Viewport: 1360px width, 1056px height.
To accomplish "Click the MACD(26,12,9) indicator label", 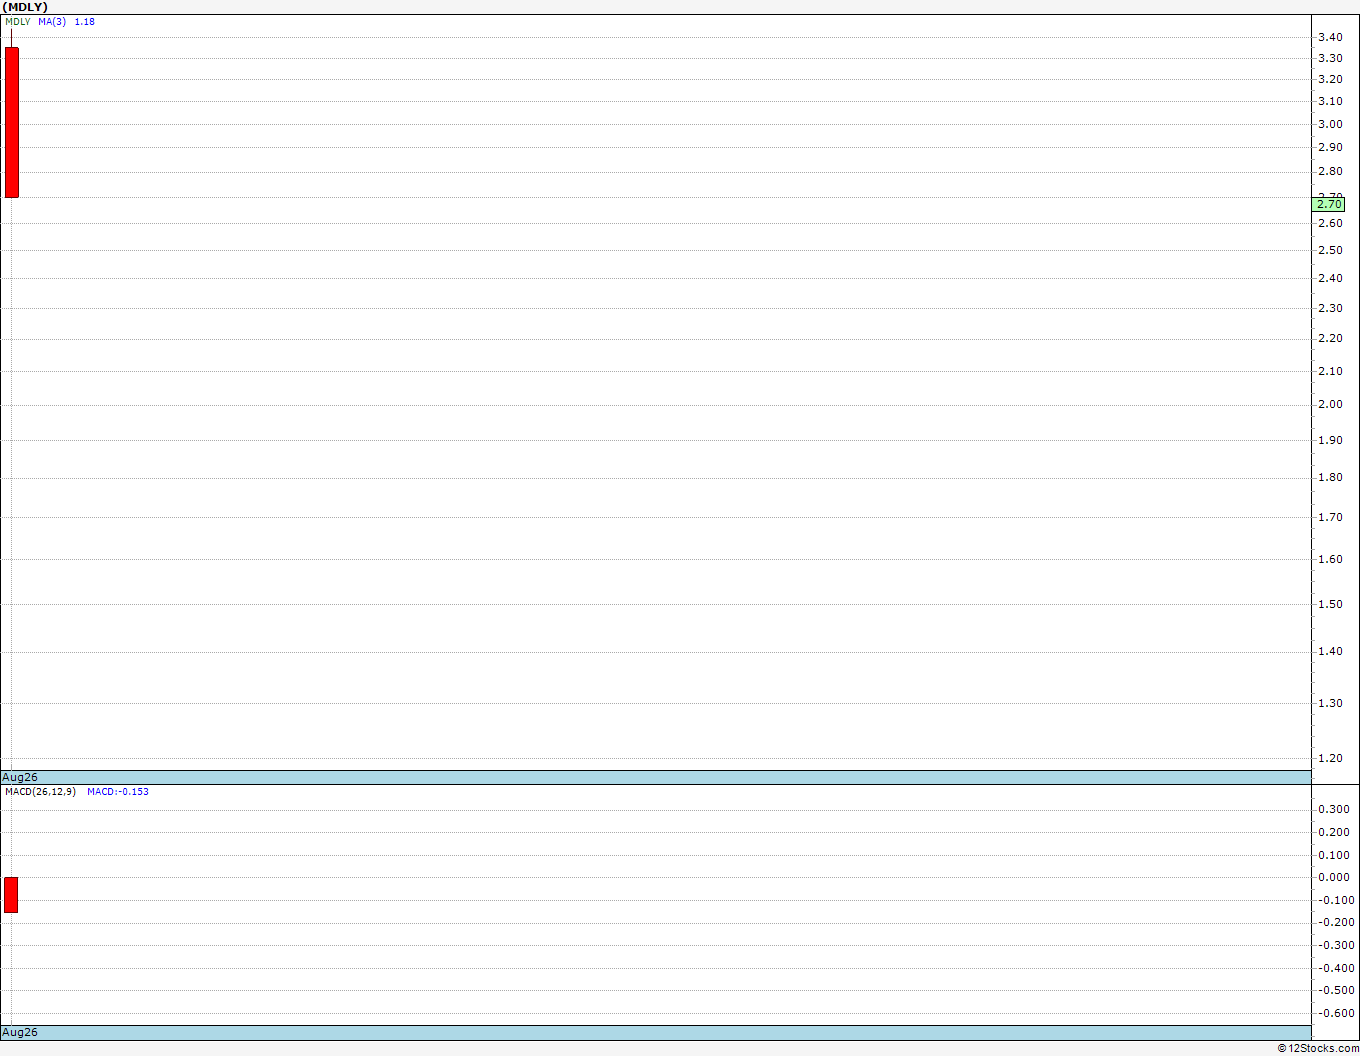I will click(40, 791).
